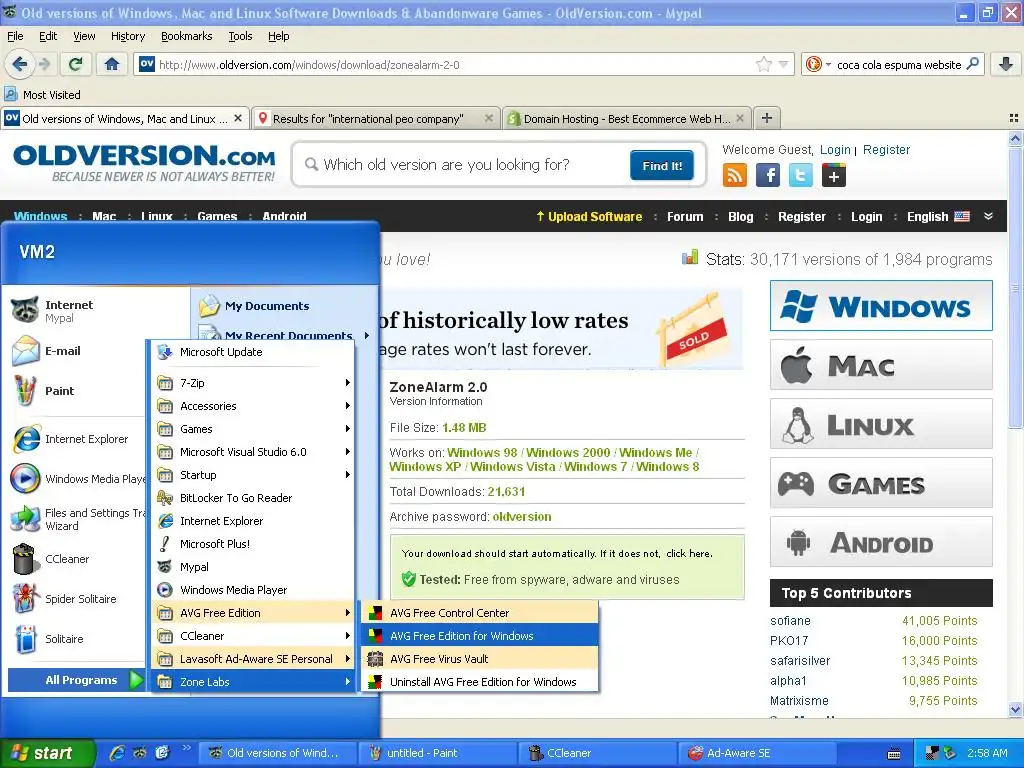
Task: Open the English language selector
Action: pyautogui.click(x=938, y=217)
